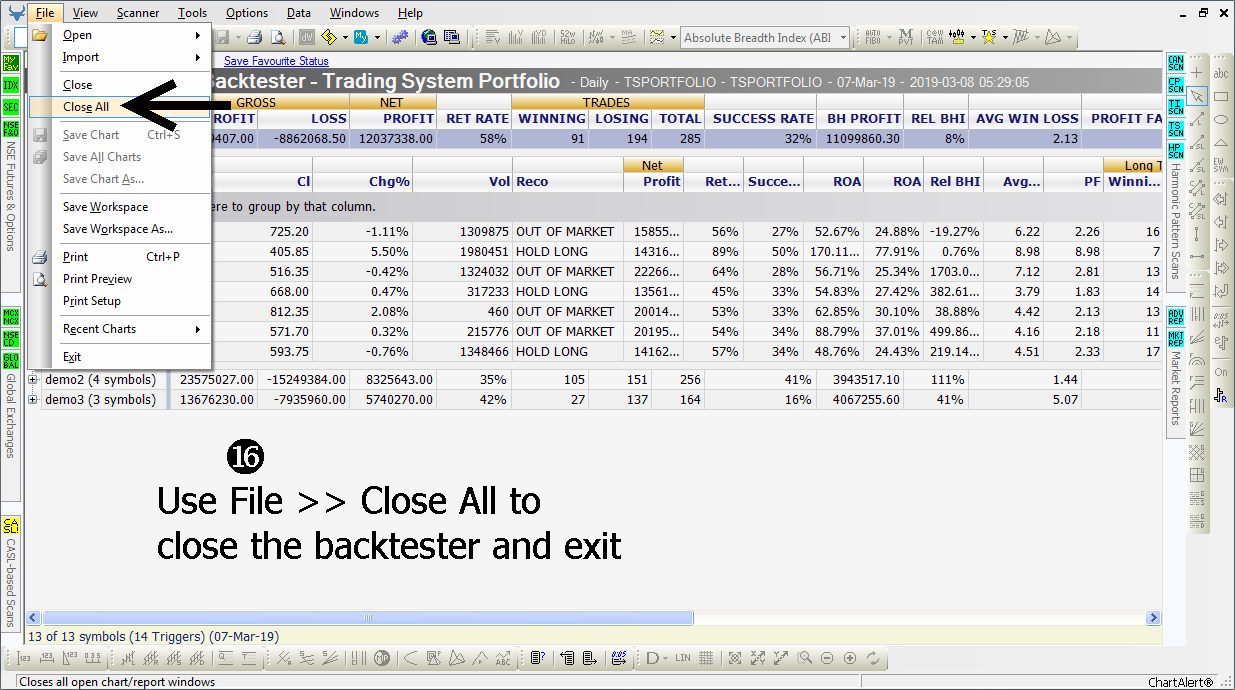This screenshot has height=690, width=1235.
Task: Open the HP SCN harmonic pattern icon
Action: click(x=1175, y=150)
